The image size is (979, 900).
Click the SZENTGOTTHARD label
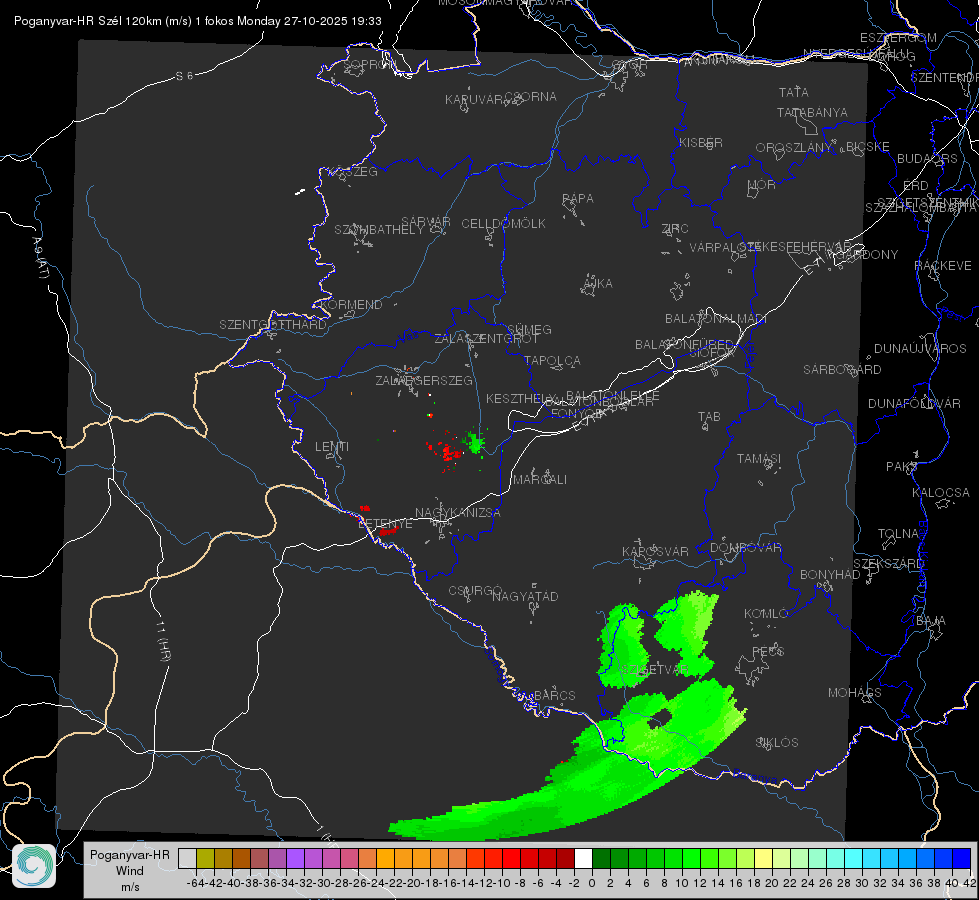273,325
